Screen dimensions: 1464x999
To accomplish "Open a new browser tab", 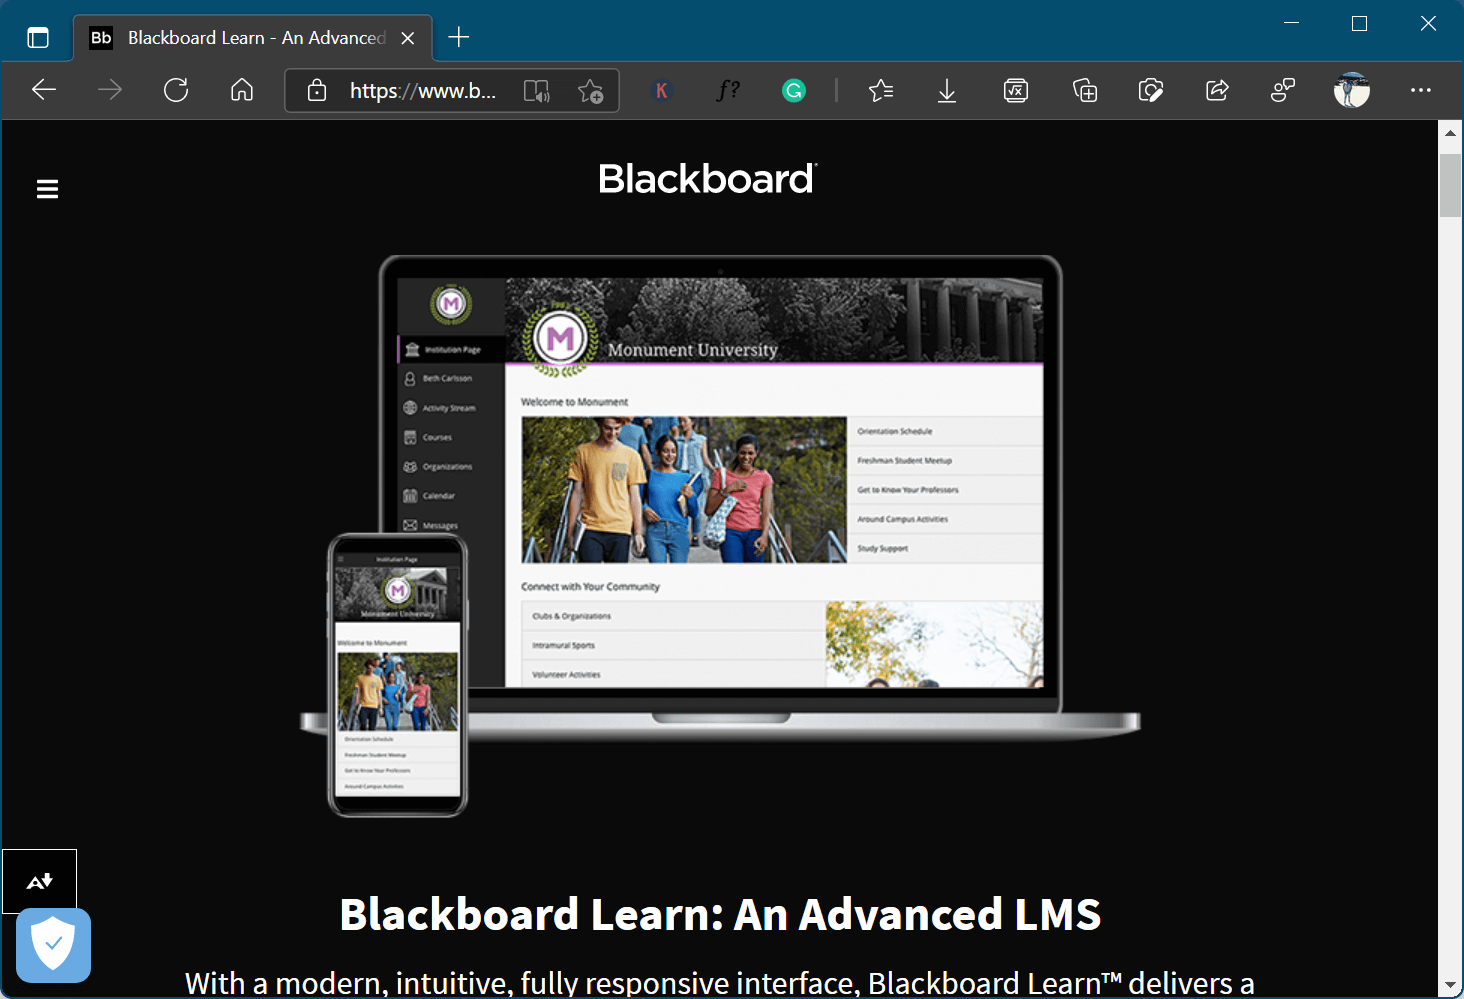I will coord(459,38).
